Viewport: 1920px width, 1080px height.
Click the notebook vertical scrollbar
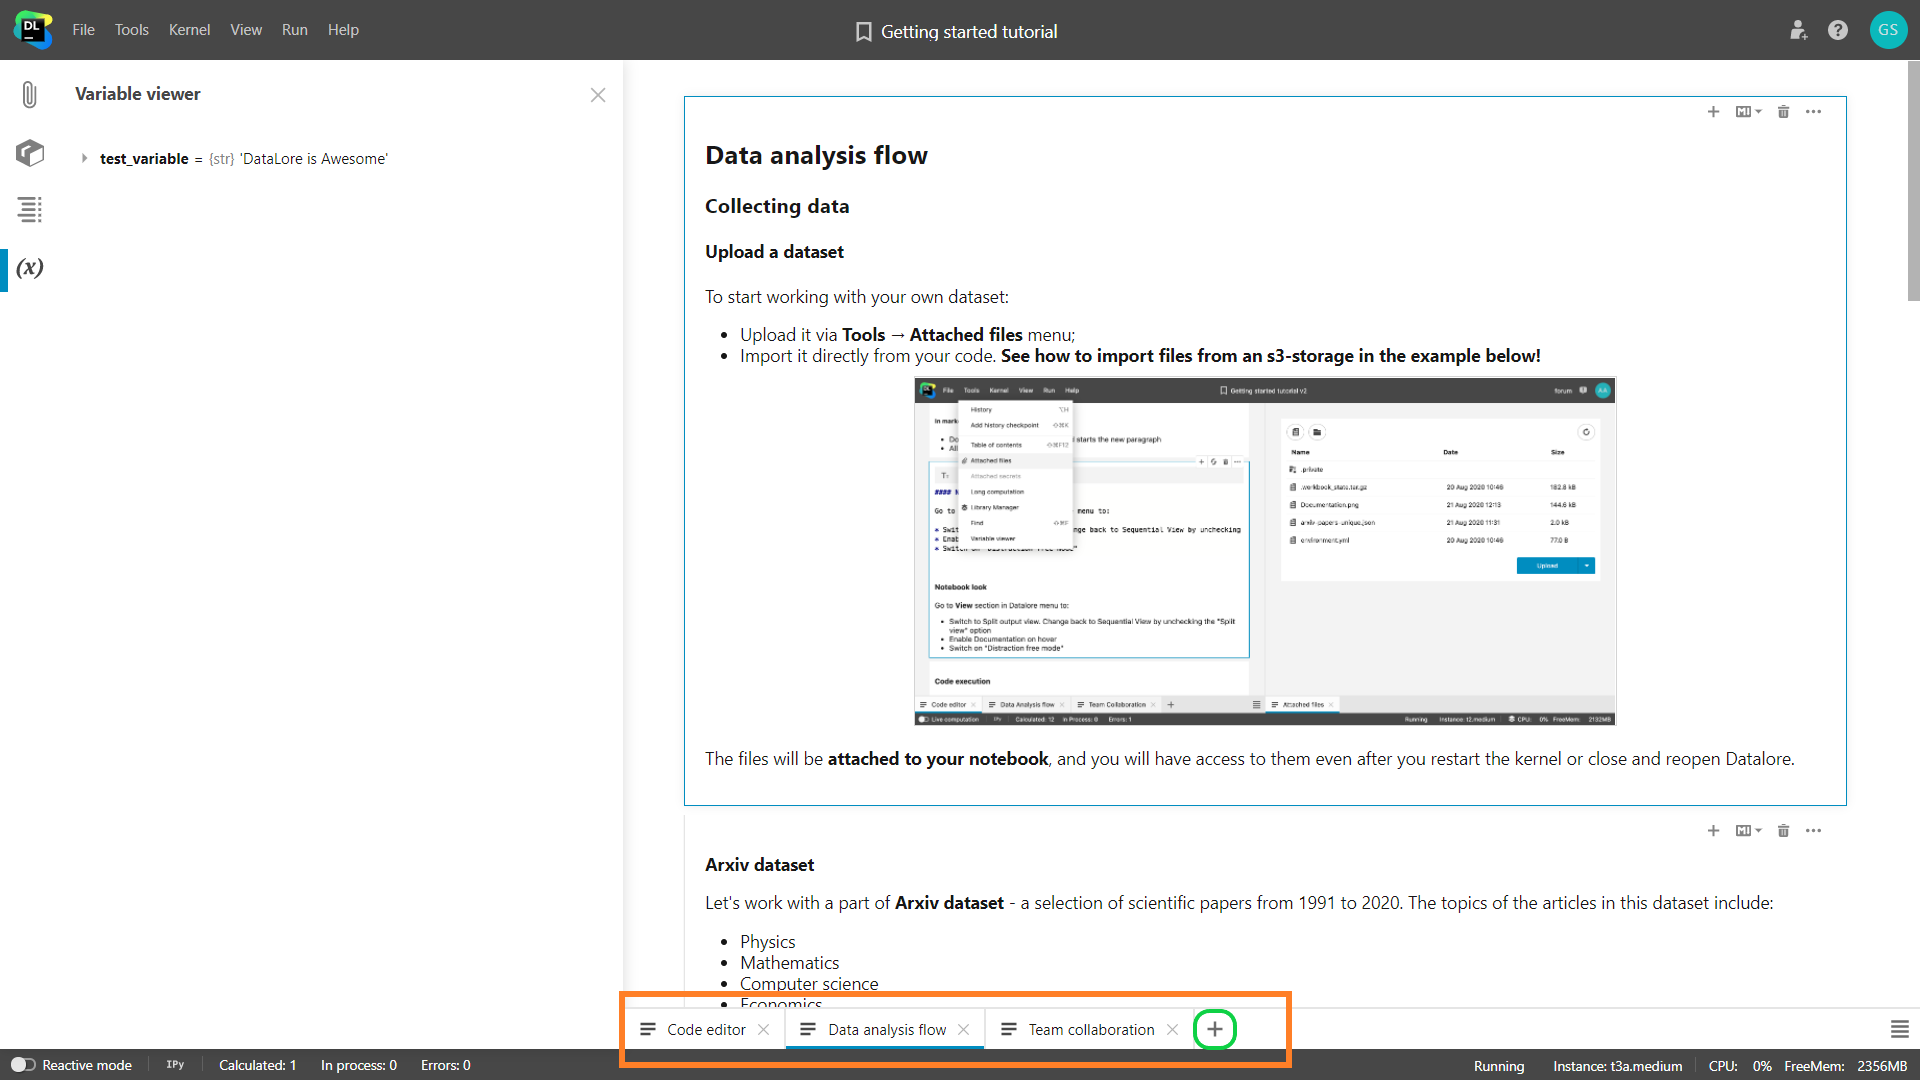pyautogui.click(x=1913, y=180)
